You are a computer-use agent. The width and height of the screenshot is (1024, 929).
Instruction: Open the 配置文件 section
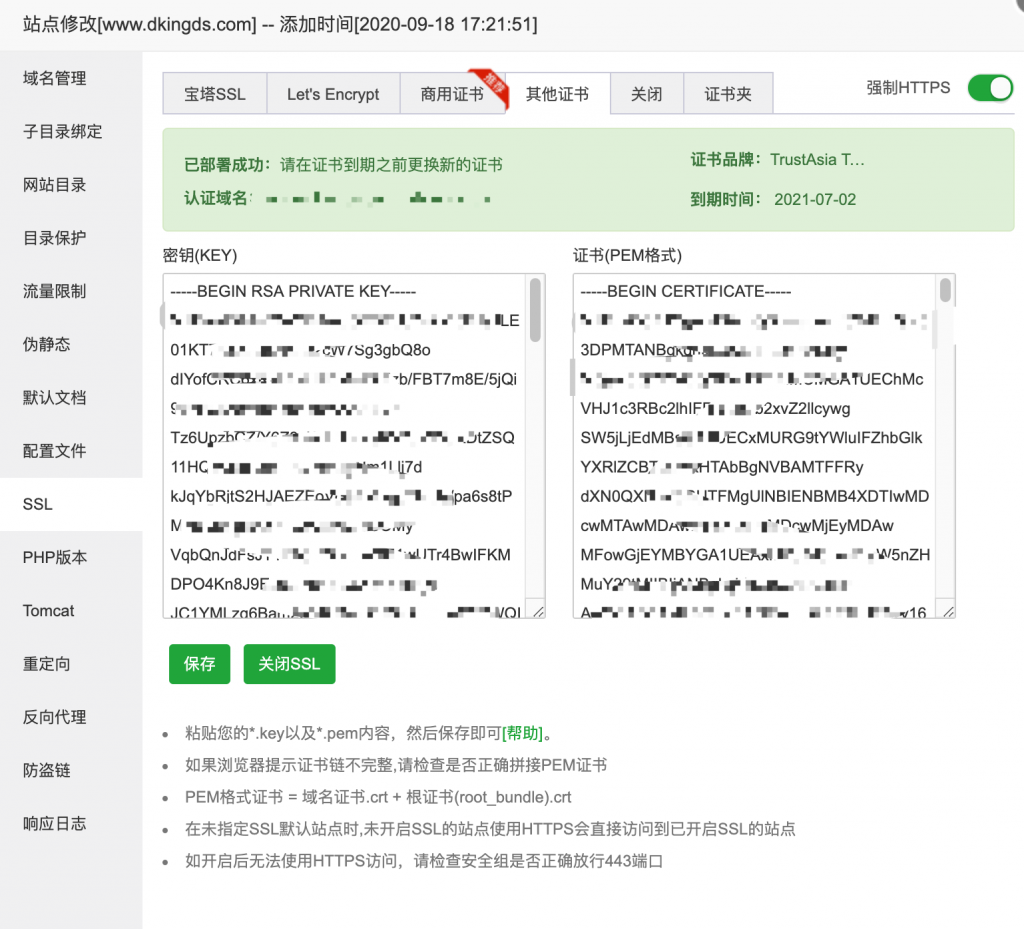pos(52,450)
